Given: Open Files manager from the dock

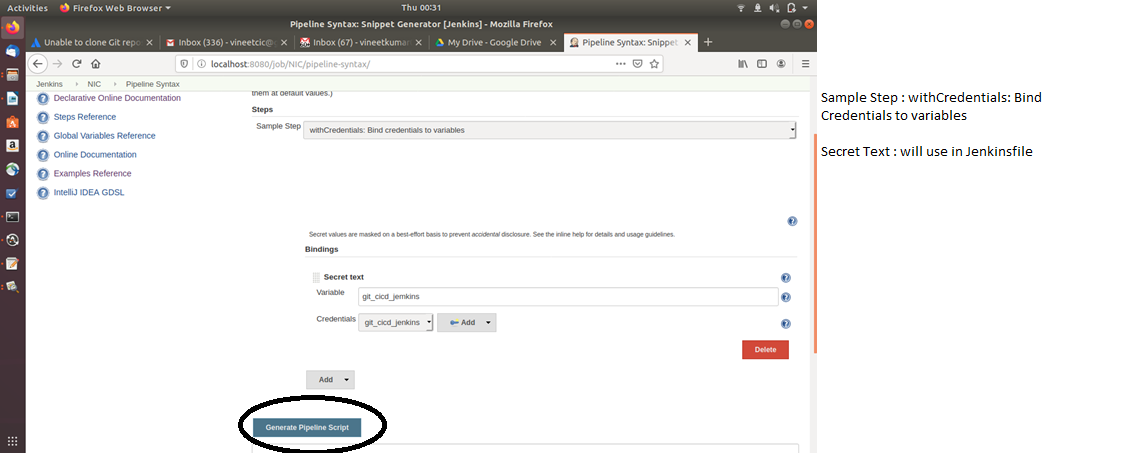Looking at the screenshot, I should (12, 75).
